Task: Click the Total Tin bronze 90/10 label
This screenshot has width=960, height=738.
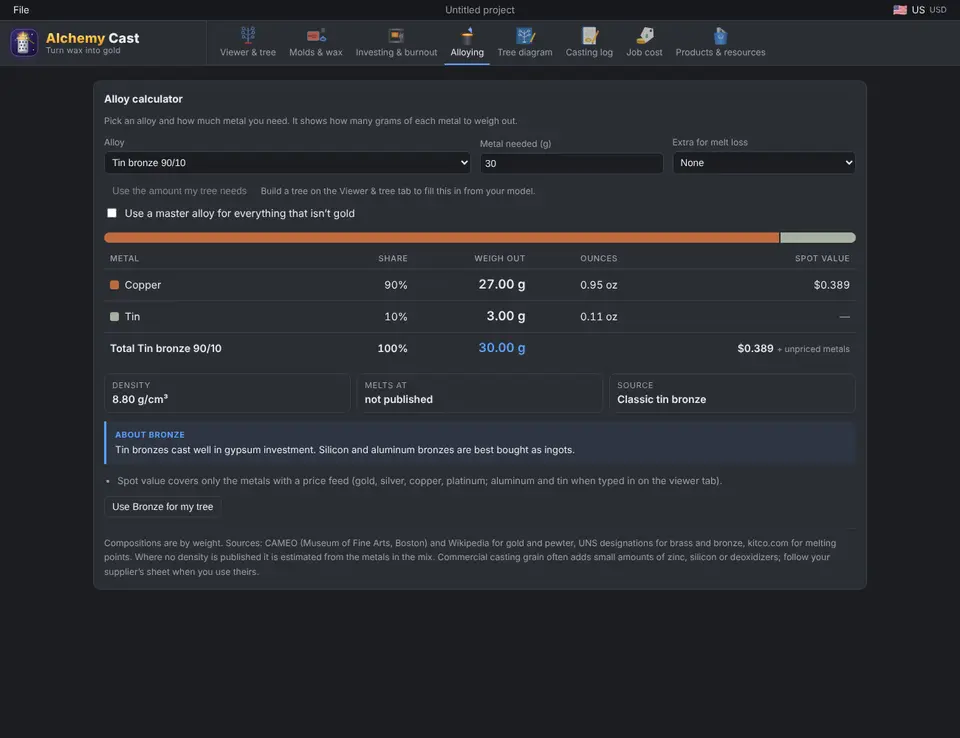Action: tap(166, 348)
